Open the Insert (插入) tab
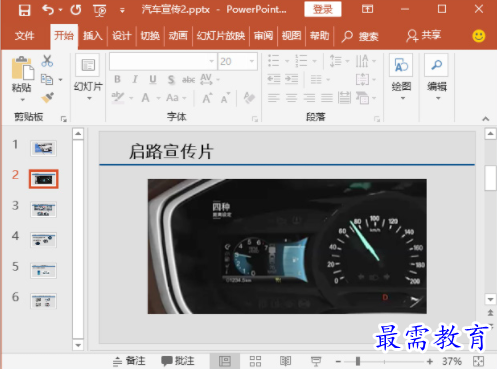 [93, 36]
